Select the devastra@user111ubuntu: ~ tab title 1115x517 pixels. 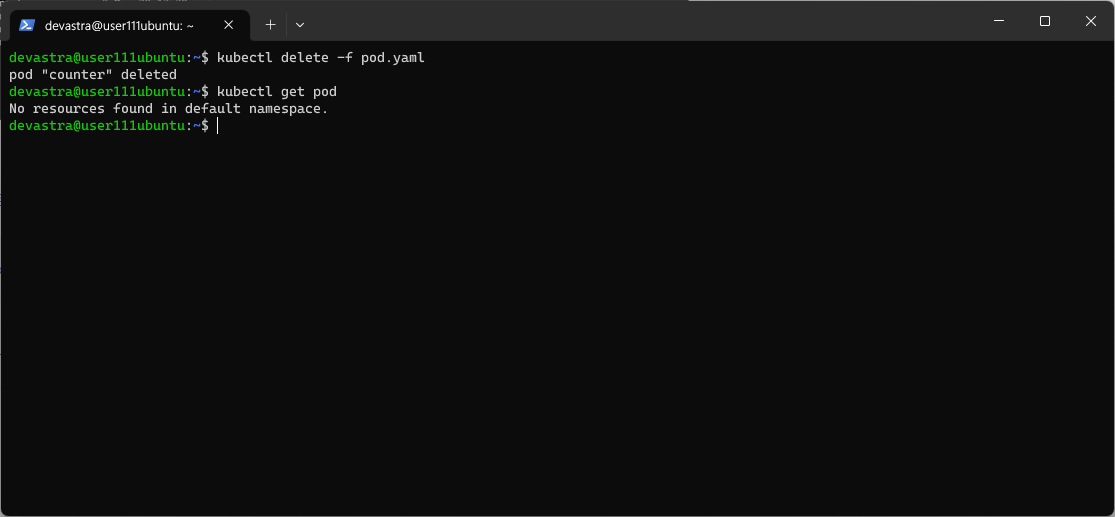coord(119,26)
